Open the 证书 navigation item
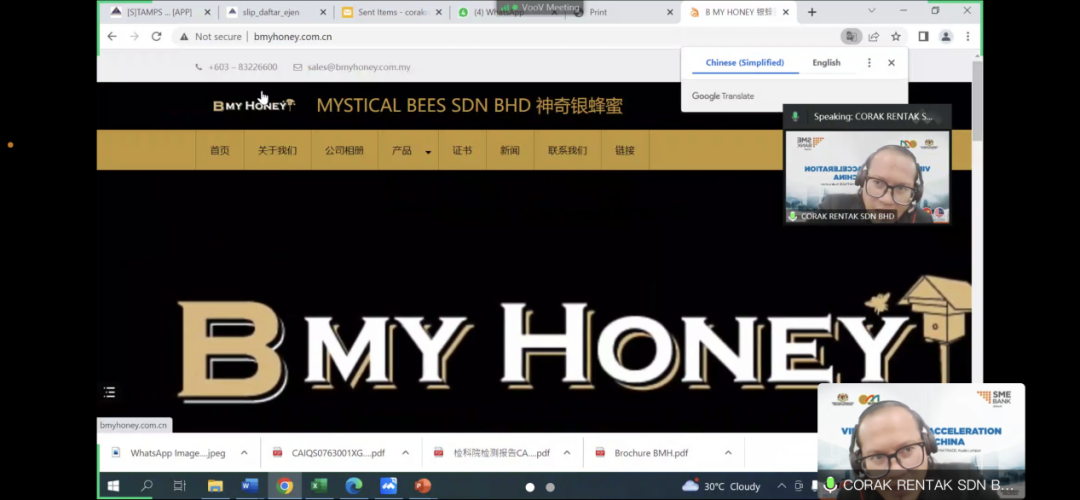Viewport: 1080px width, 500px height. (462, 150)
